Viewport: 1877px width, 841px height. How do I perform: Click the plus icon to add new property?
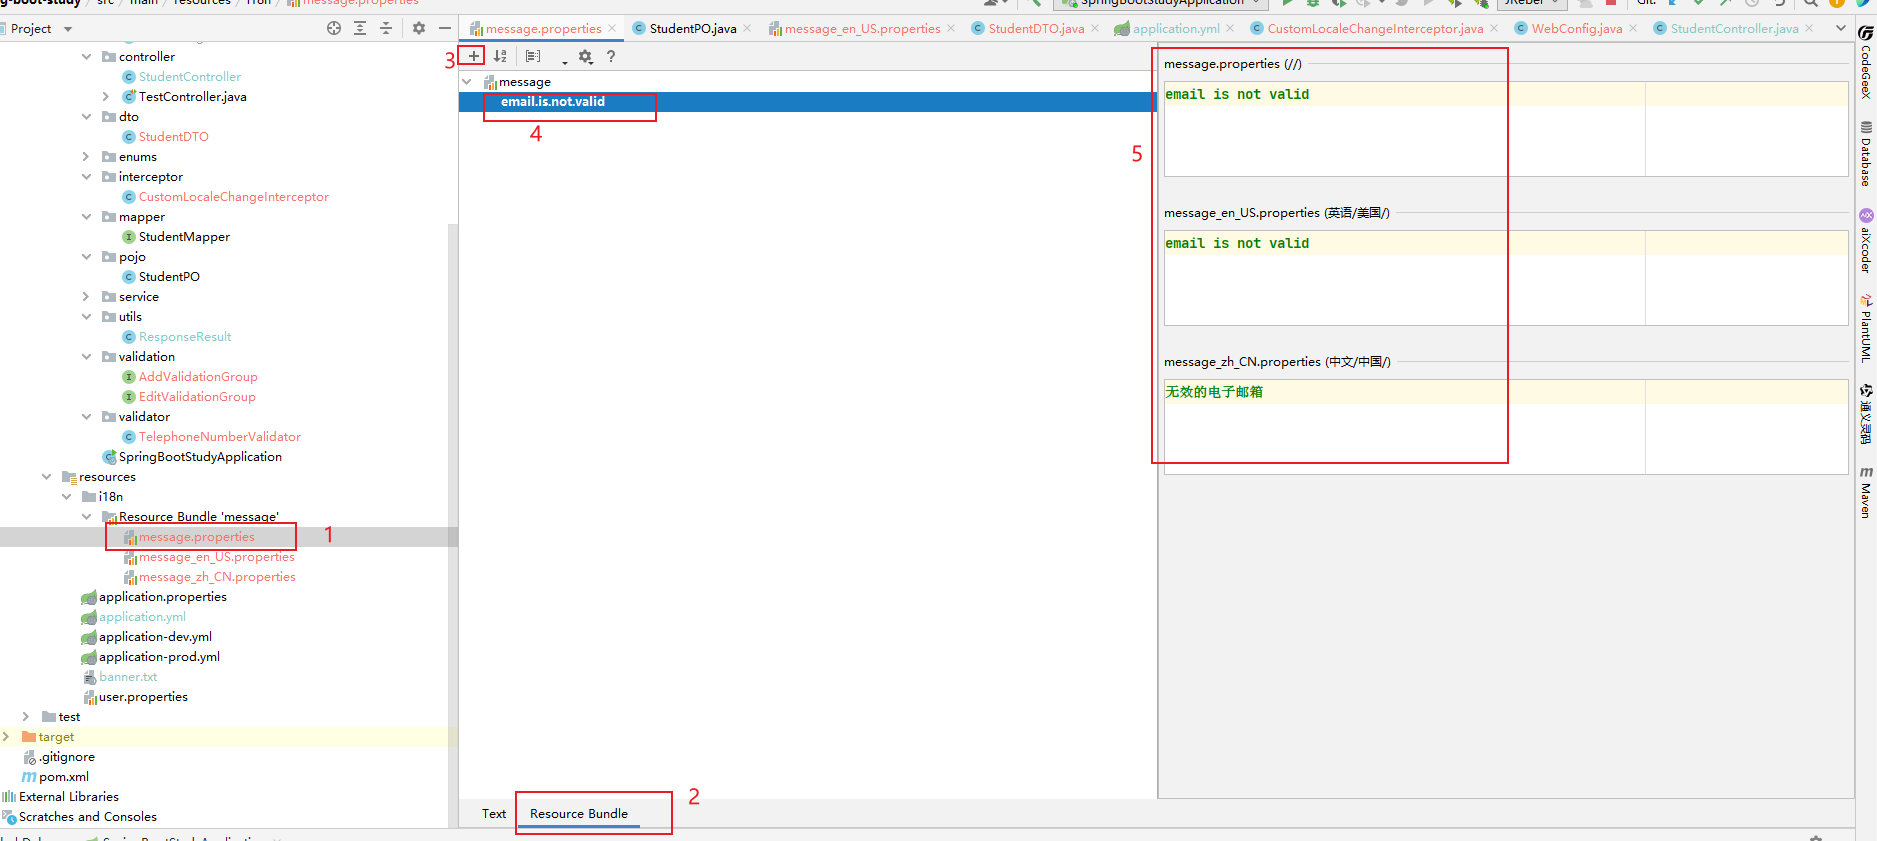tap(473, 56)
